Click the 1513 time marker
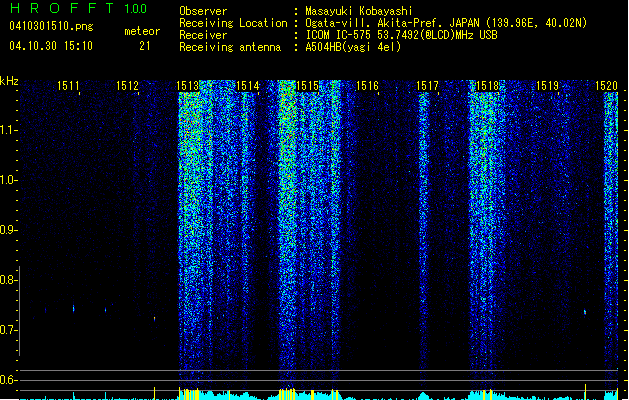 [188, 86]
